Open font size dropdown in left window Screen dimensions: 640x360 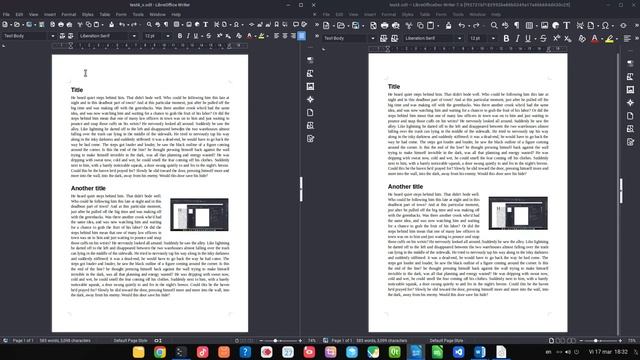point(168,36)
